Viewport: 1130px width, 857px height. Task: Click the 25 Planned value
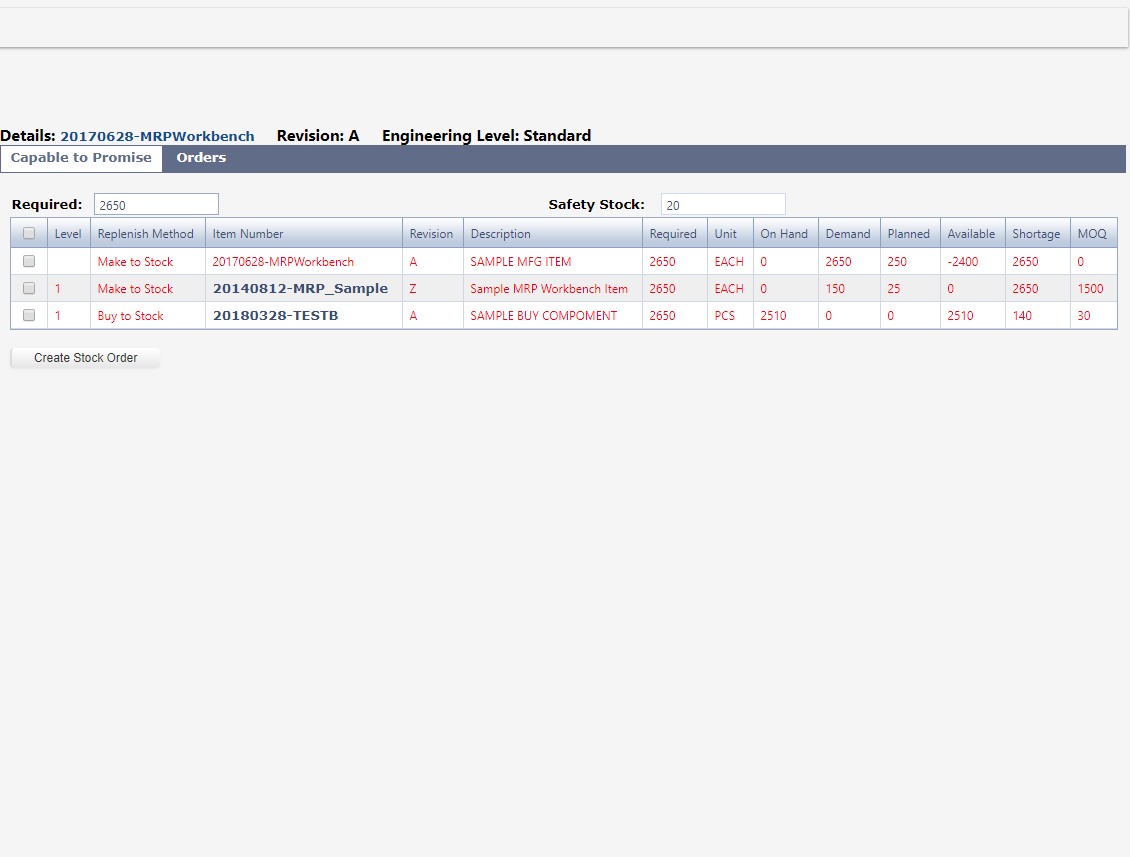(x=894, y=288)
